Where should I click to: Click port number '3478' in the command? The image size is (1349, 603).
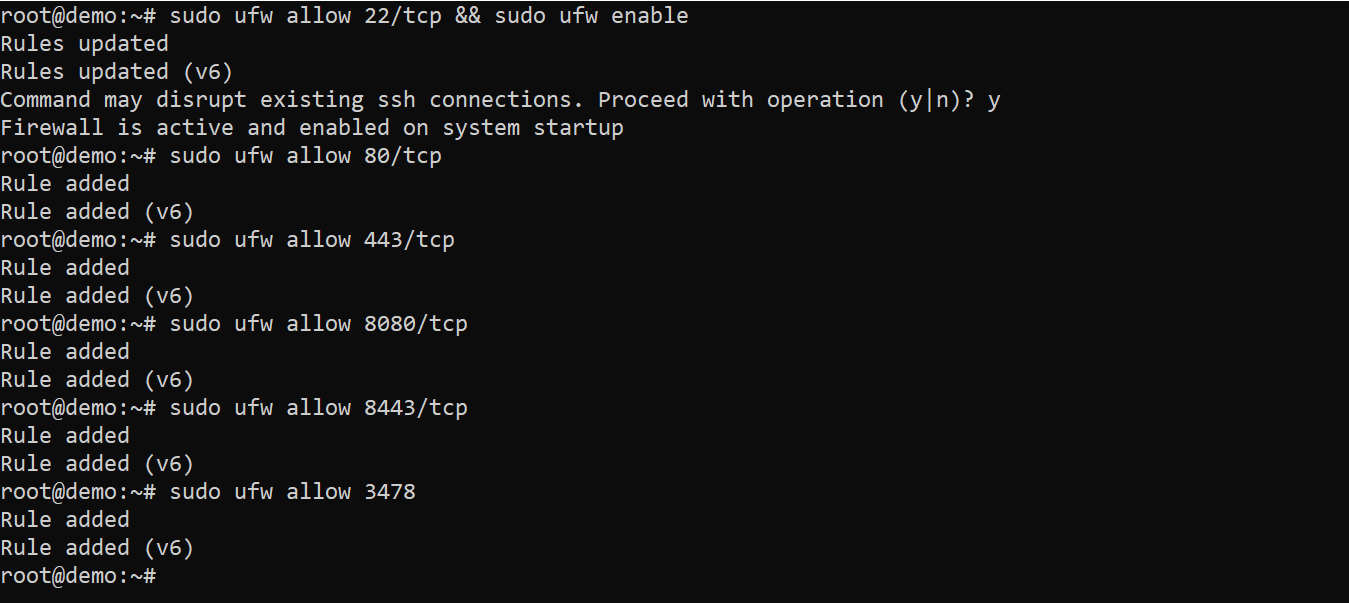pyautogui.click(x=390, y=492)
